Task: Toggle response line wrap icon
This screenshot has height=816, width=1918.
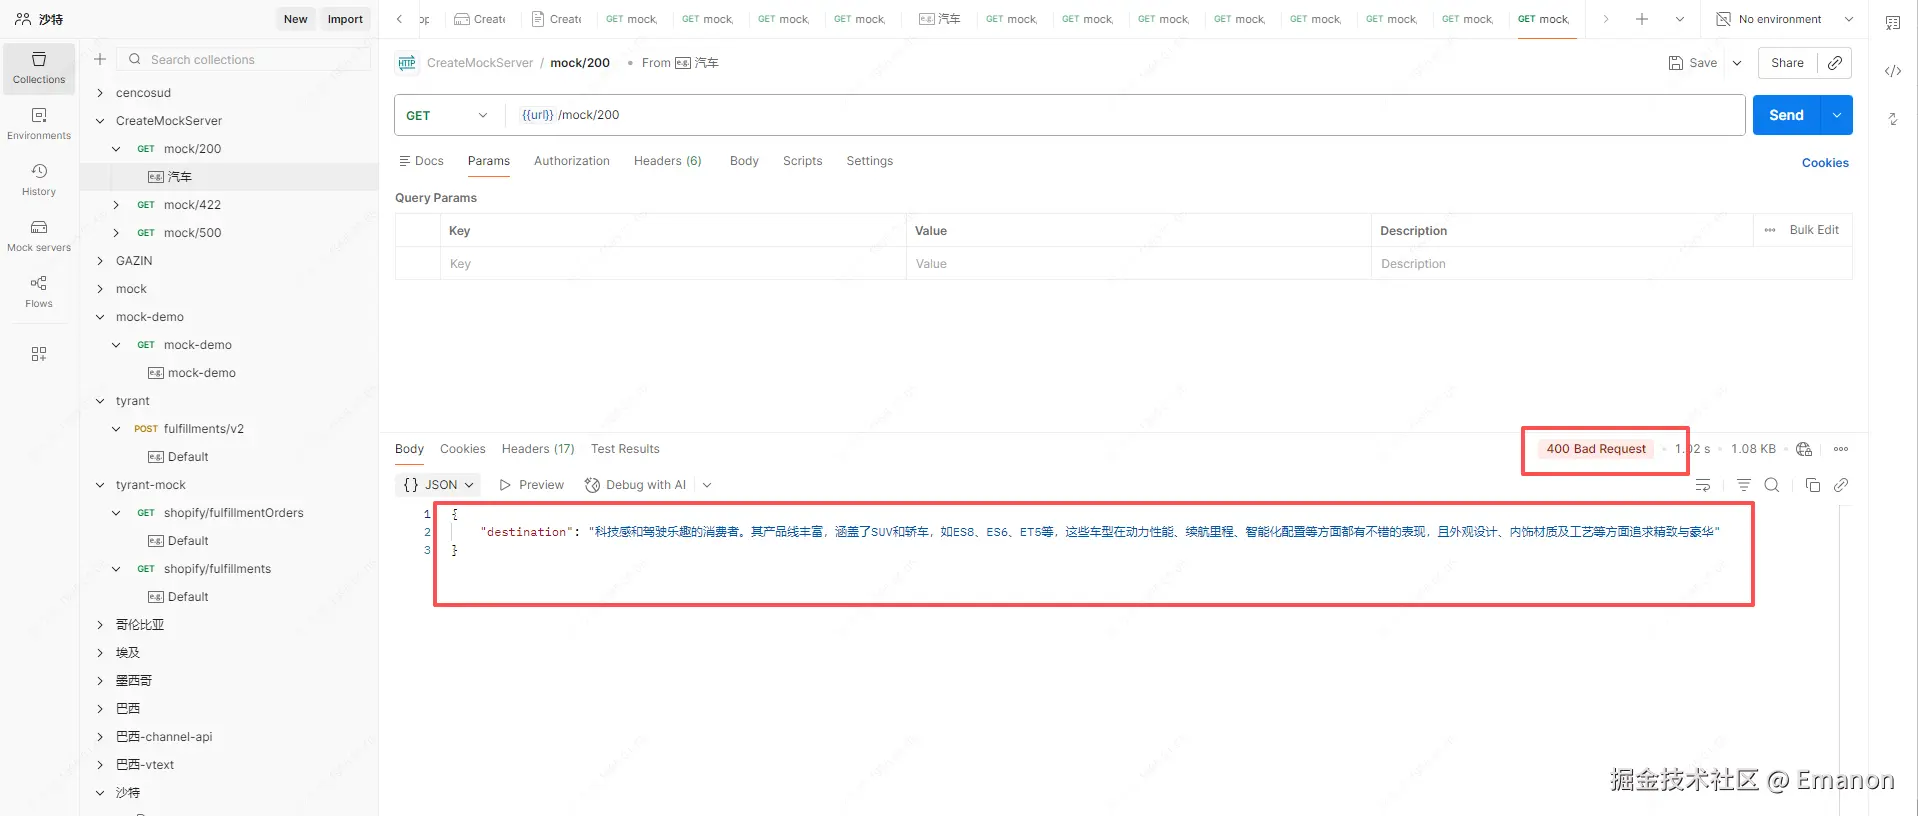Action: click(1703, 485)
